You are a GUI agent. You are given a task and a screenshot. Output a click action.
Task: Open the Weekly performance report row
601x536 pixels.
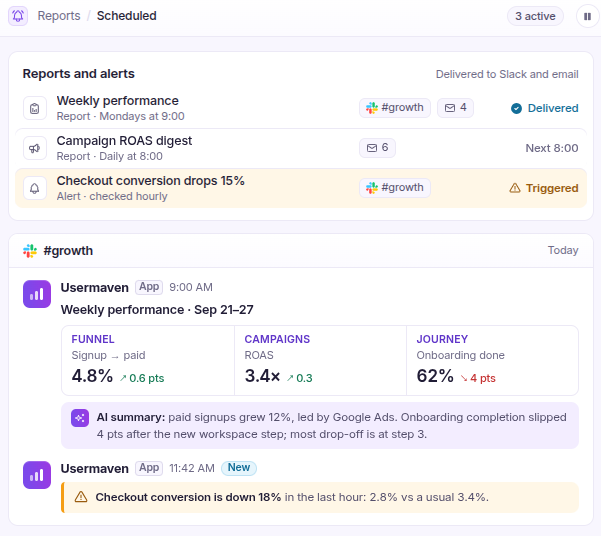tap(301, 108)
